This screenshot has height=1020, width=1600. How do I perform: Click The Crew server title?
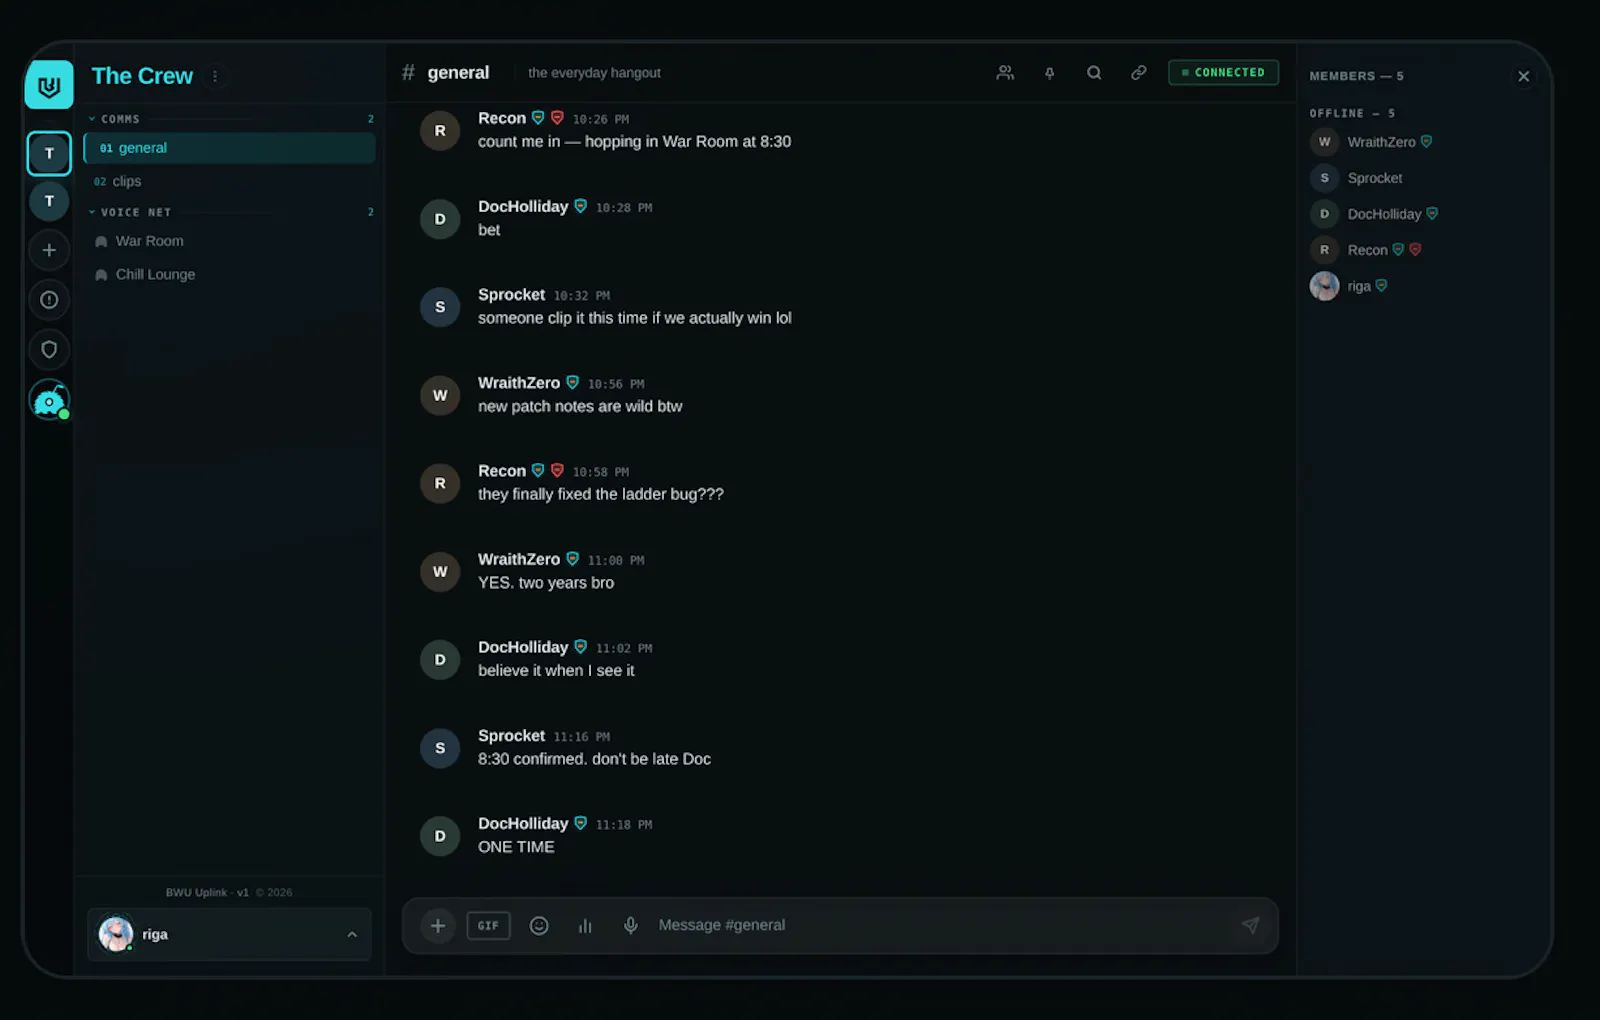click(x=142, y=76)
